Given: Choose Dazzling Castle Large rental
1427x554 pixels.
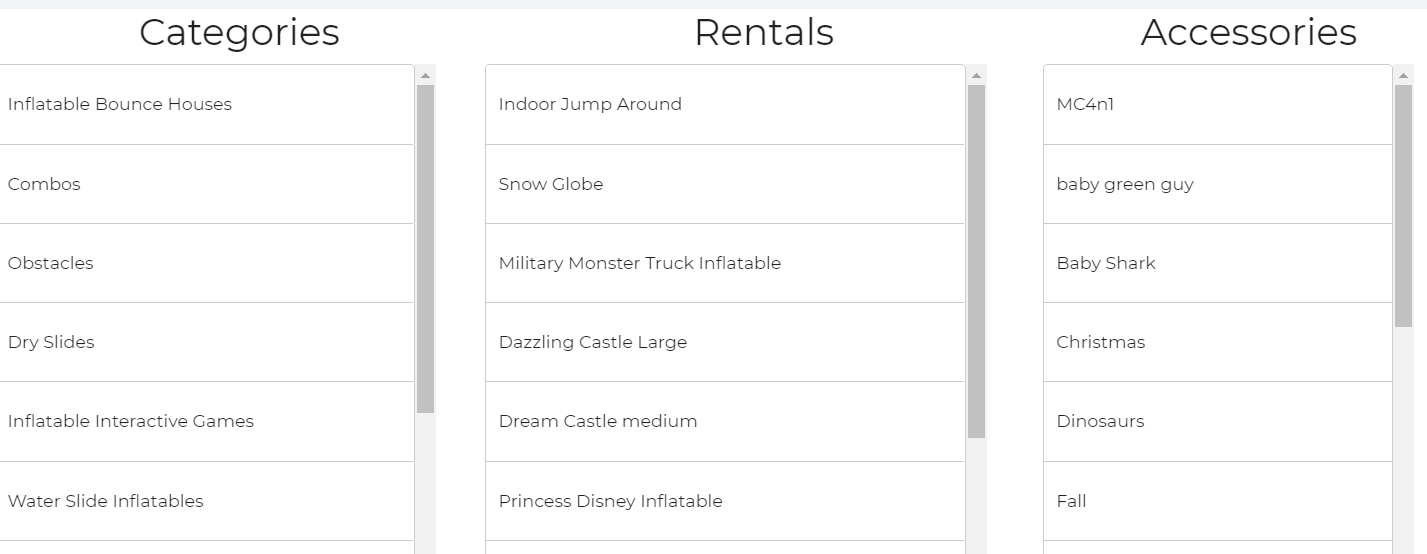Looking at the screenshot, I should pyautogui.click(x=593, y=342).
